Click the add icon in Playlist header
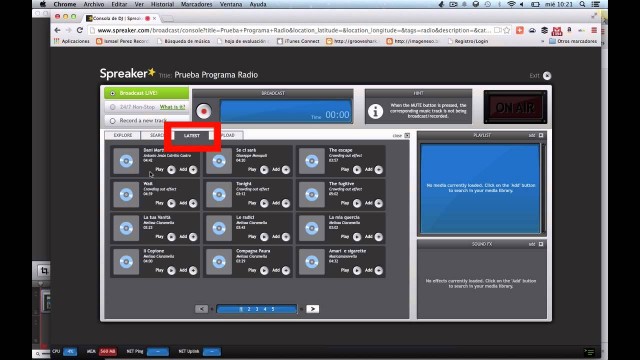640x360 pixels. [541, 135]
